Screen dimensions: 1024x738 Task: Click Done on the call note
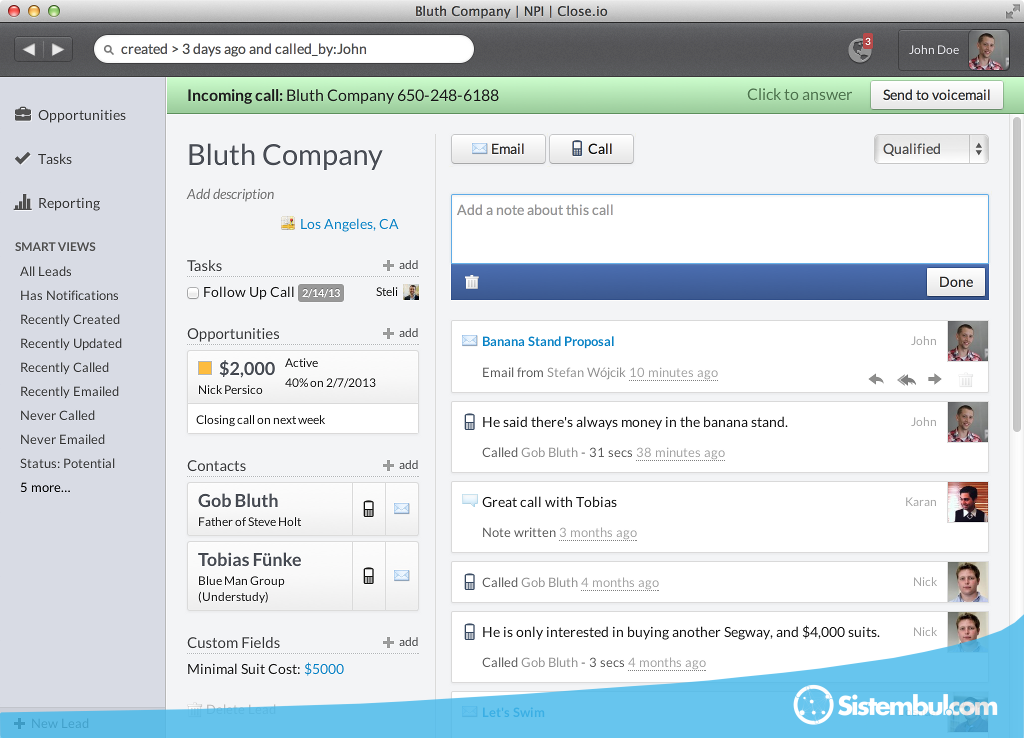tap(956, 282)
